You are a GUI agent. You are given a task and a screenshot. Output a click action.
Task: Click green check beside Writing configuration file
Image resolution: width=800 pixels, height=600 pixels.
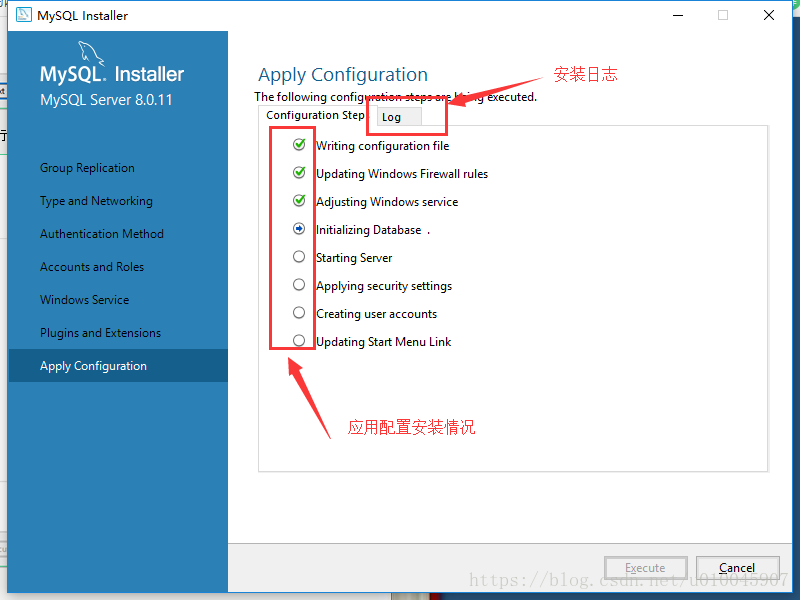tap(299, 145)
